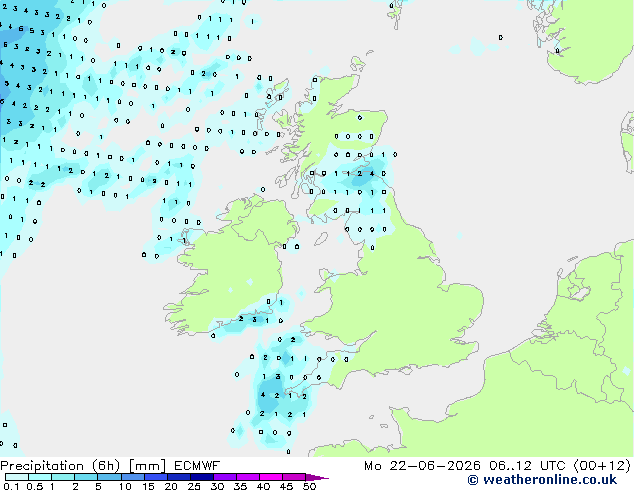Click the '10' legend scale label
Image resolution: width=634 pixels, height=490 pixels.
point(125,486)
